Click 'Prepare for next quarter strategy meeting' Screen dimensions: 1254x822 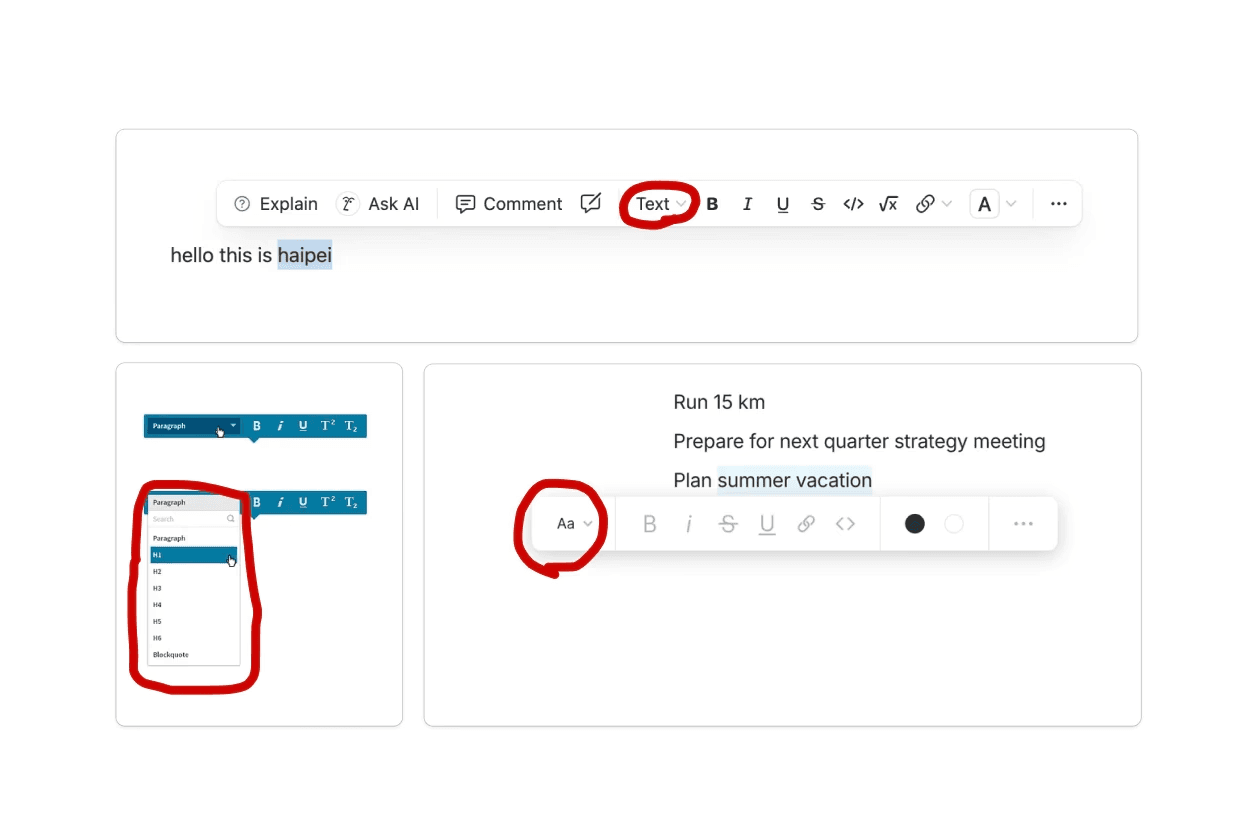point(859,442)
